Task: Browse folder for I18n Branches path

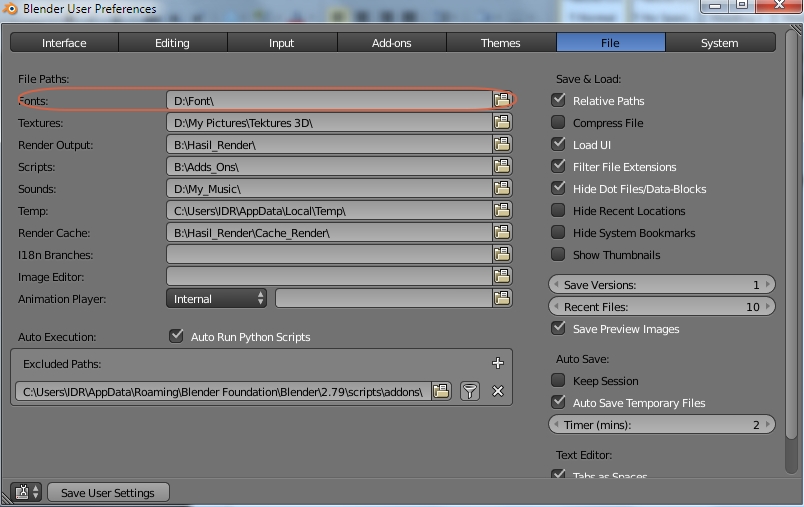Action: [x=502, y=254]
